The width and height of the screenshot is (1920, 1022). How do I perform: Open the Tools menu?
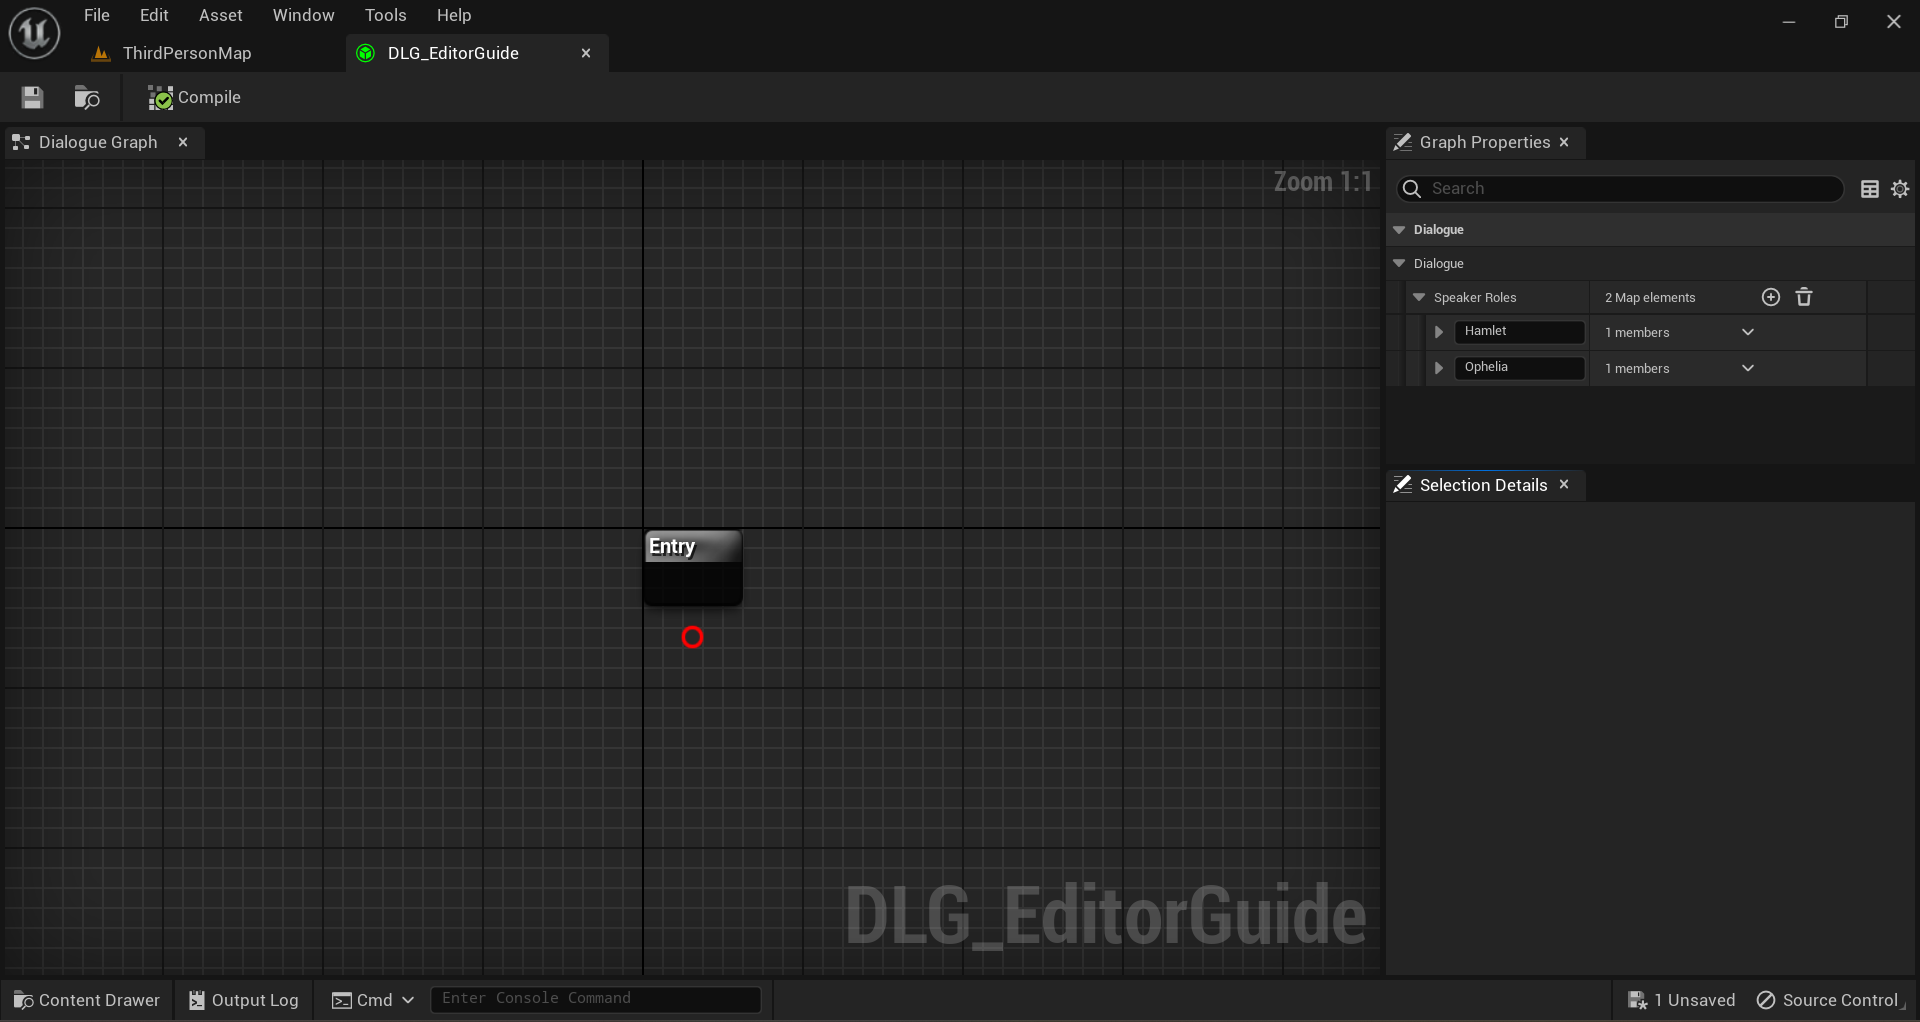pos(385,15)
